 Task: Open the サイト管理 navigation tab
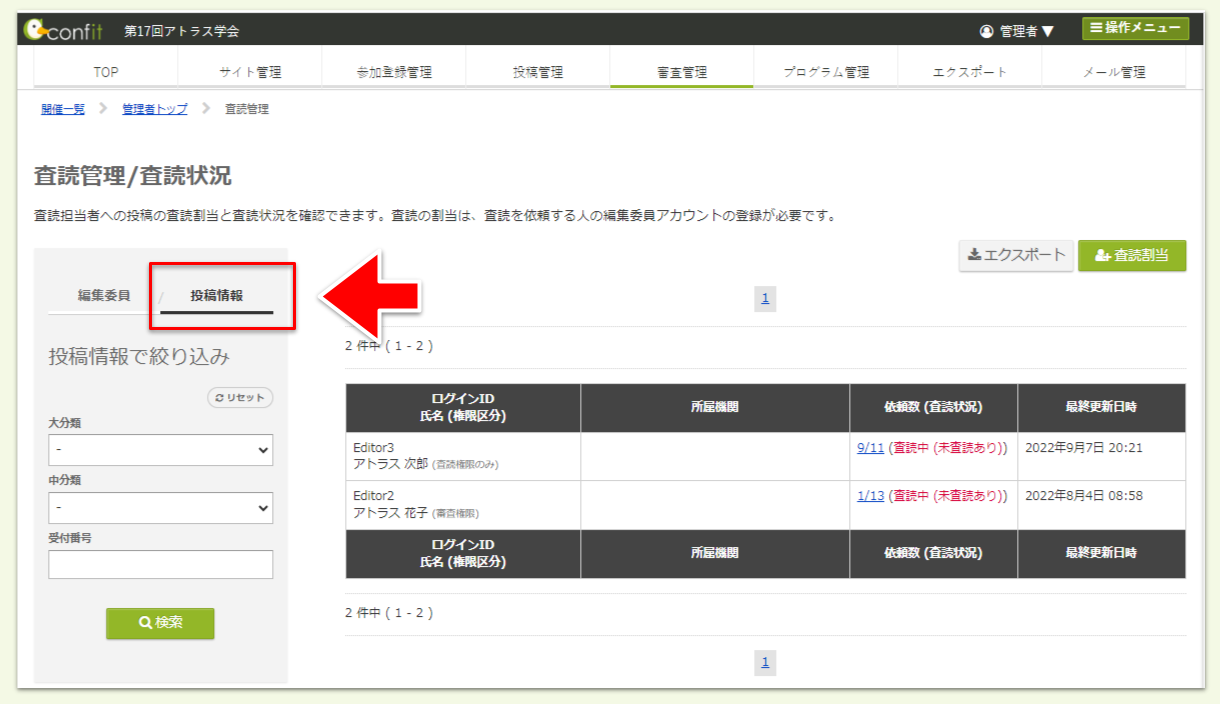250,72
